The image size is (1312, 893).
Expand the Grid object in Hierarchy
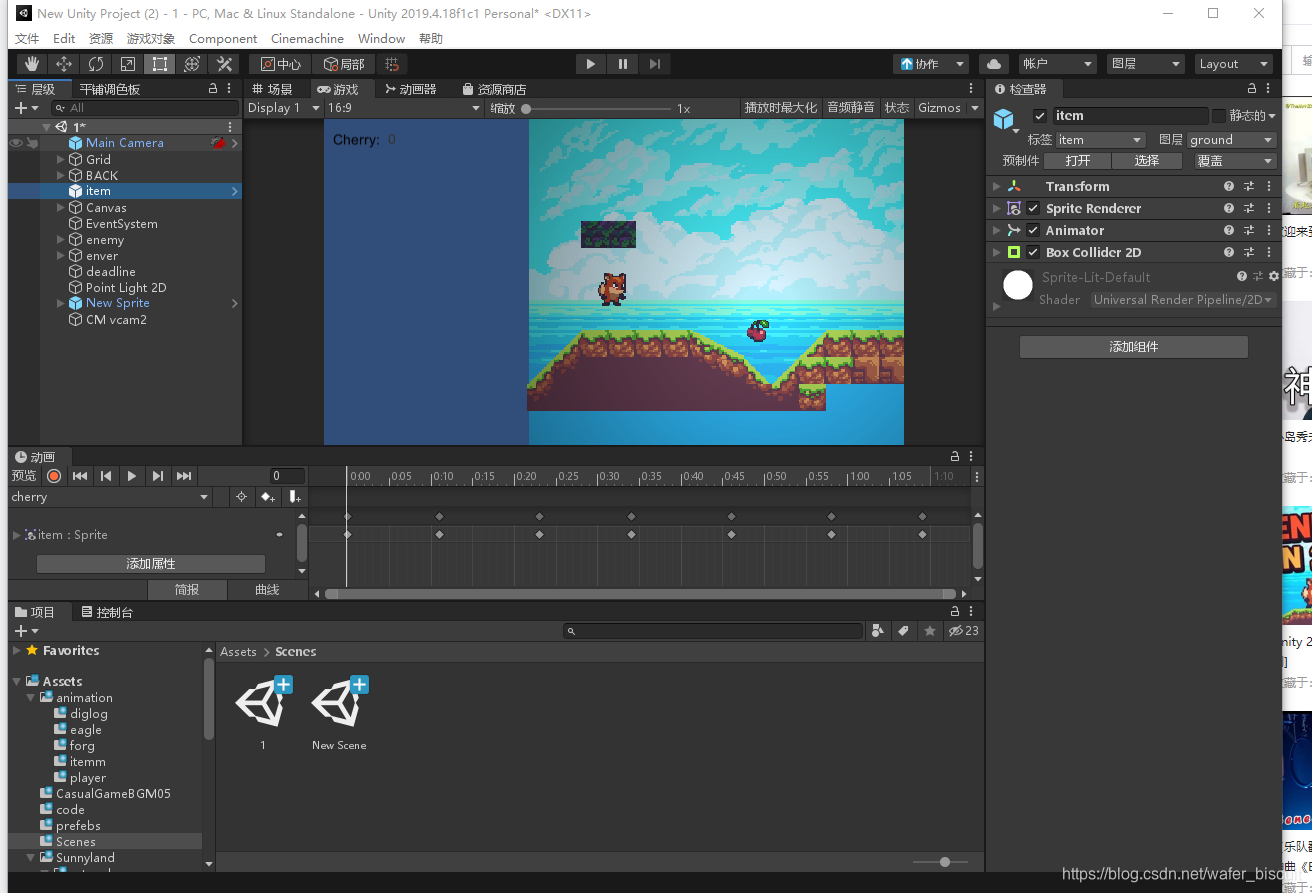click(x=61, y=160)
